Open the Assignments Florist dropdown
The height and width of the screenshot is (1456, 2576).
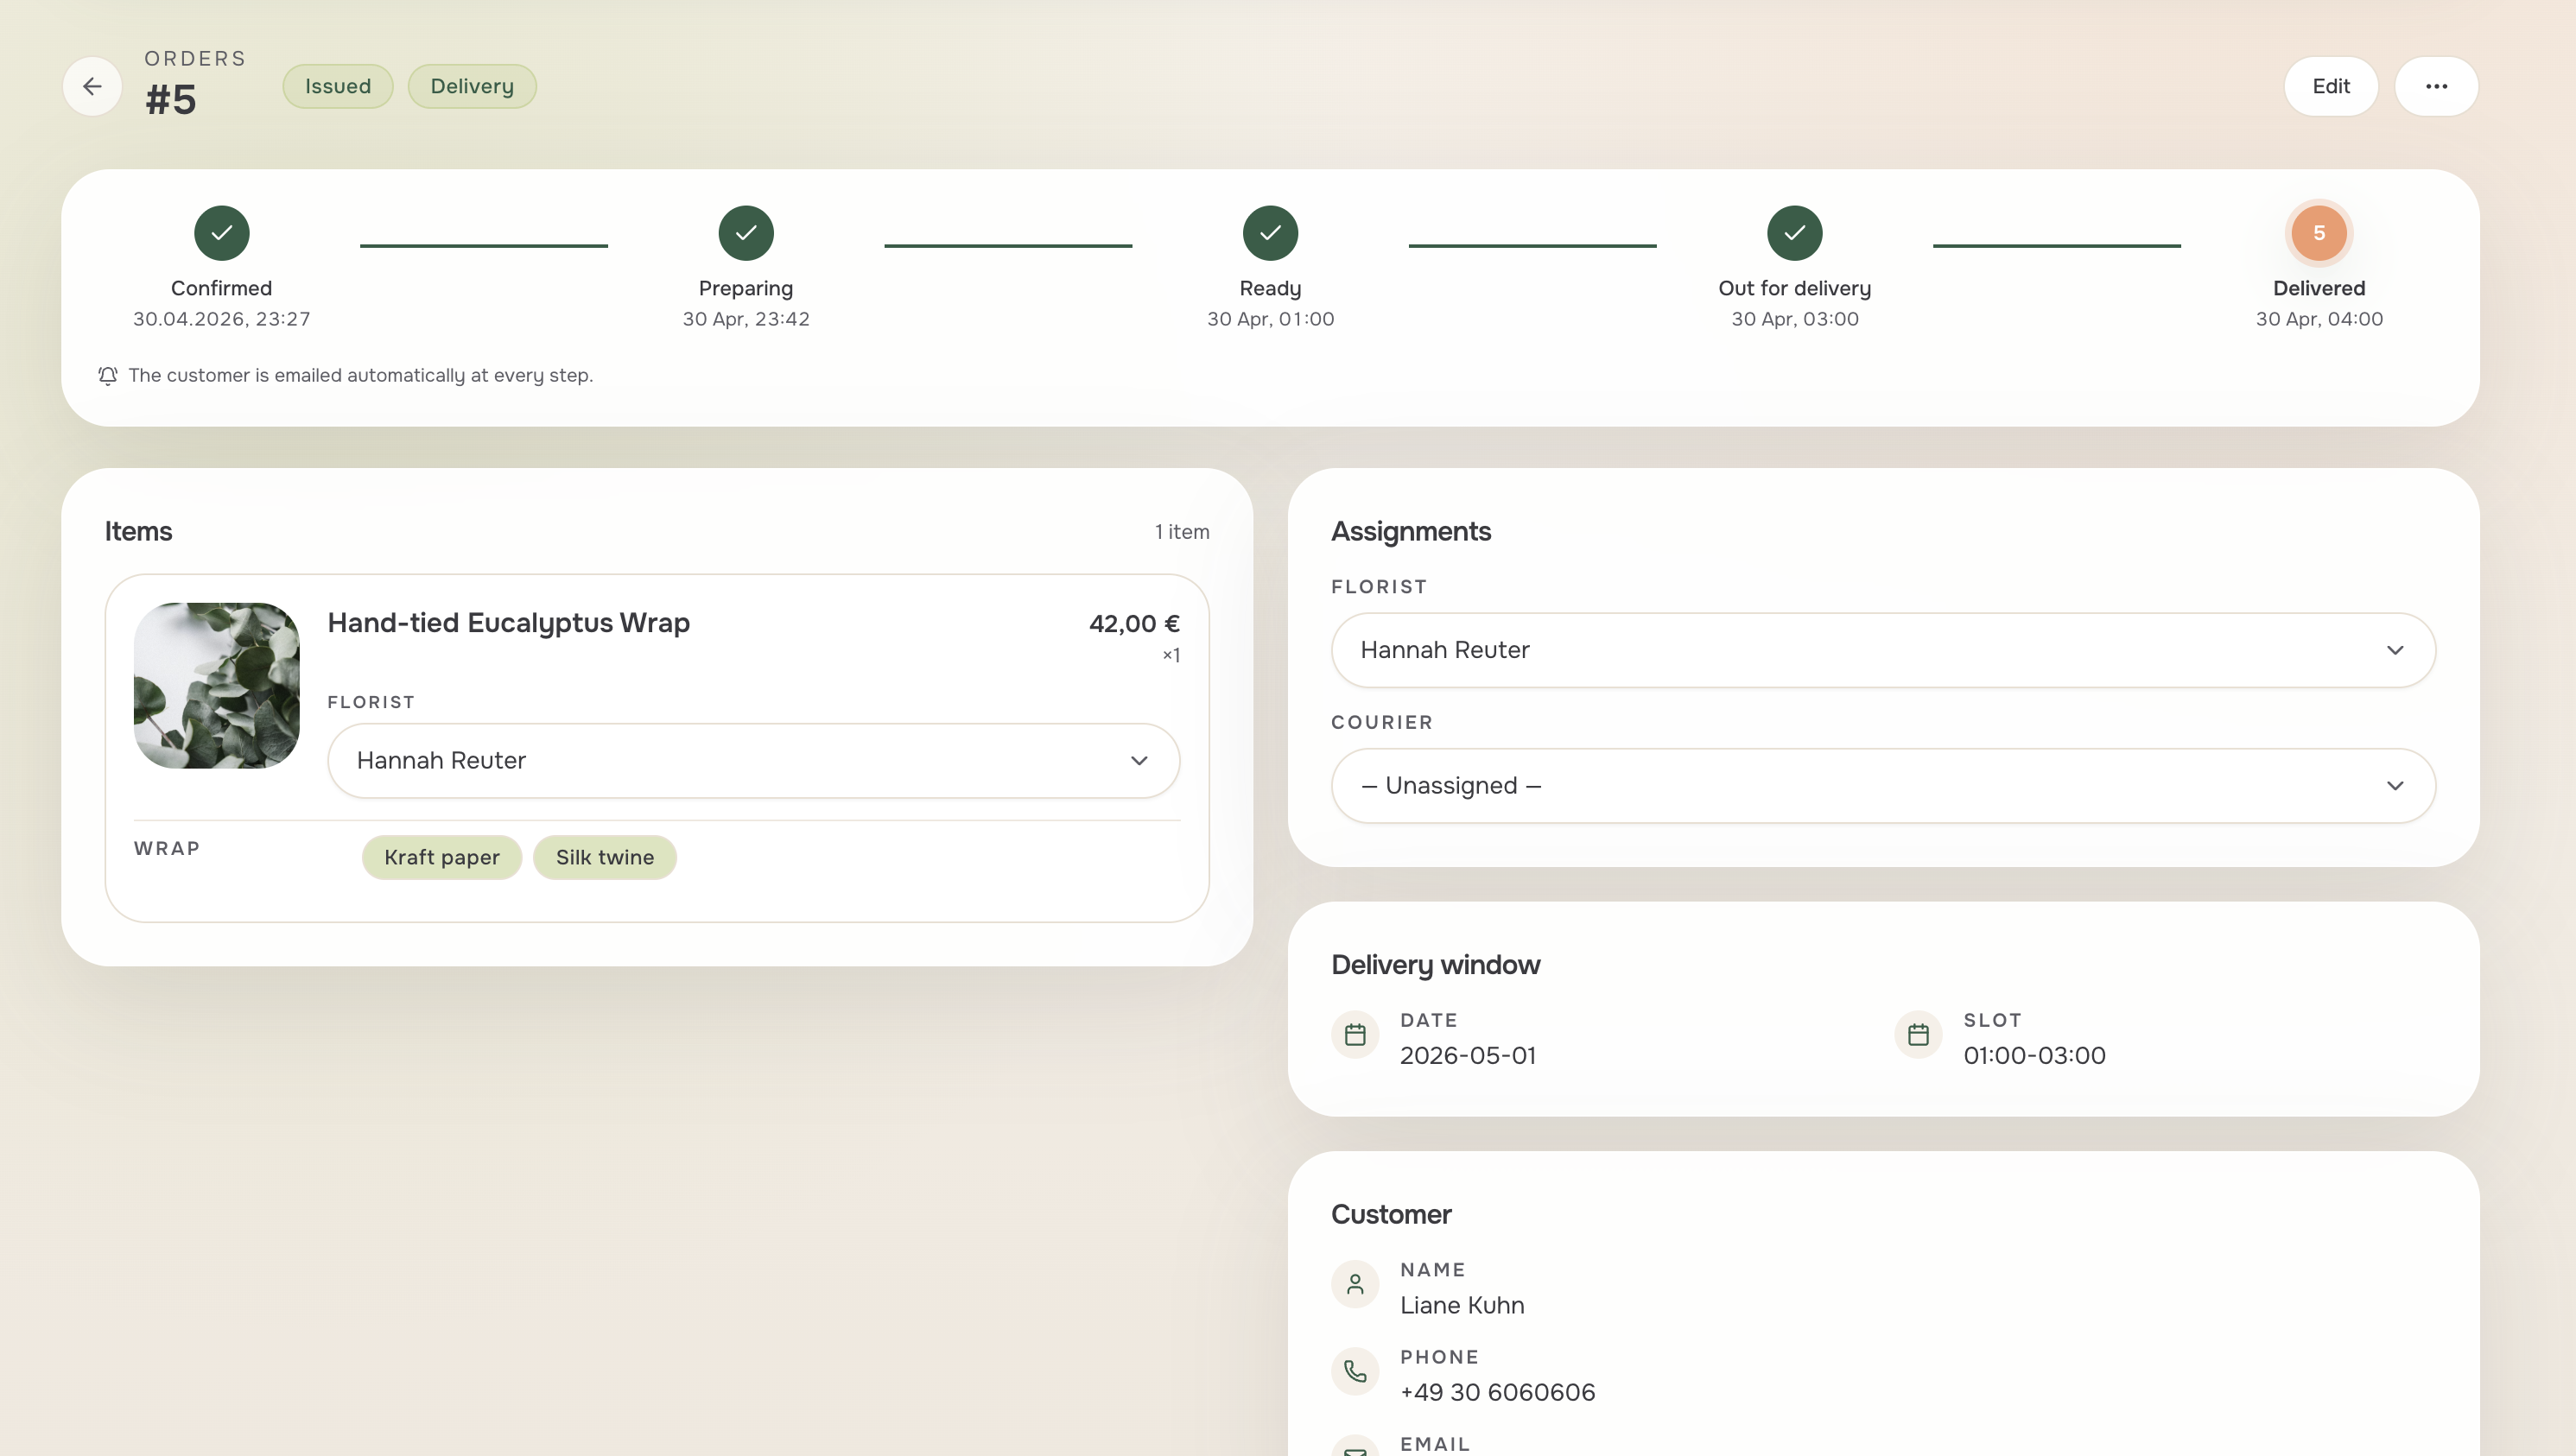[1883, 650]
